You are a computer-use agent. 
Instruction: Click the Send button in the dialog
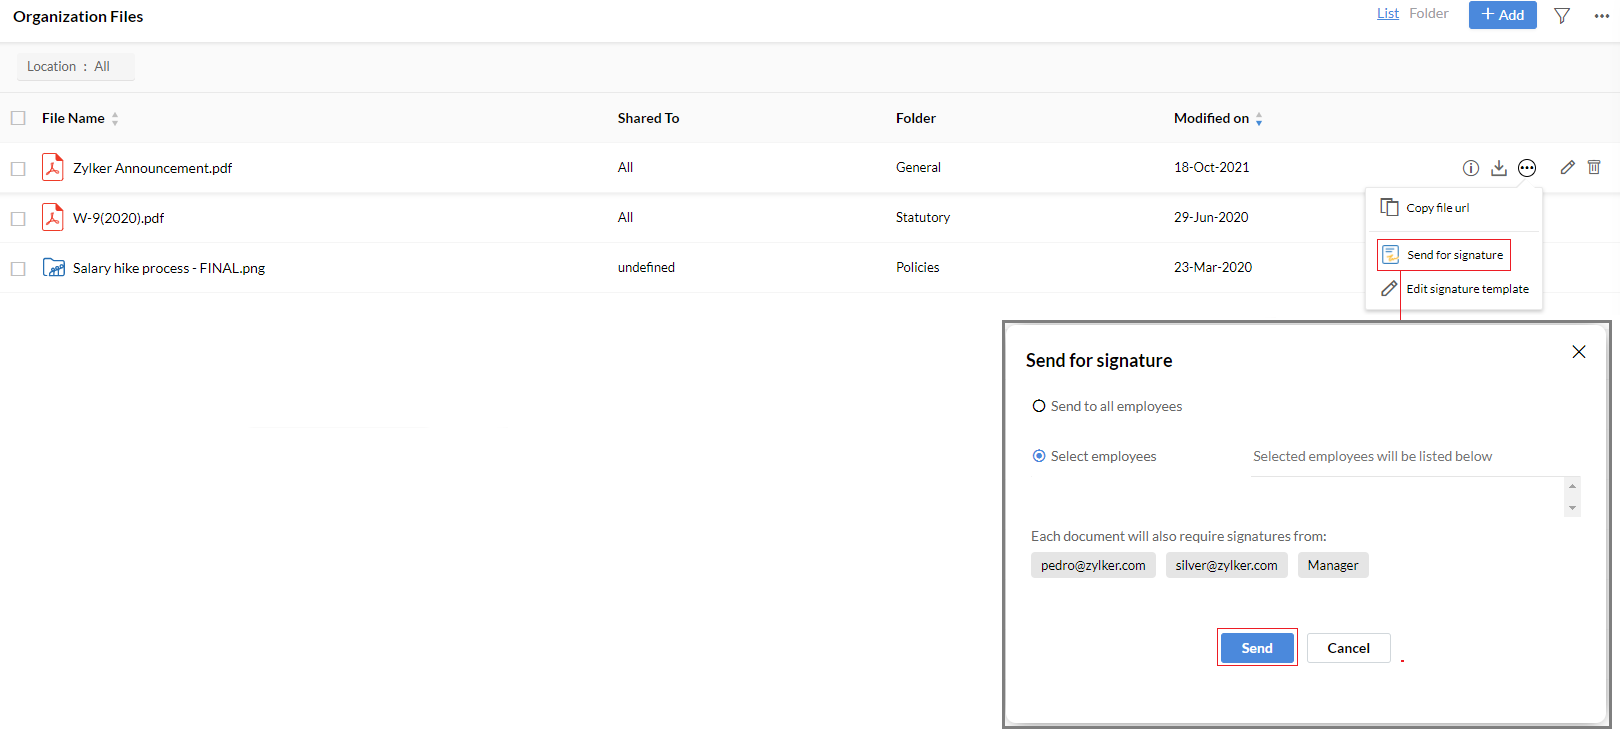[1257, 648]
